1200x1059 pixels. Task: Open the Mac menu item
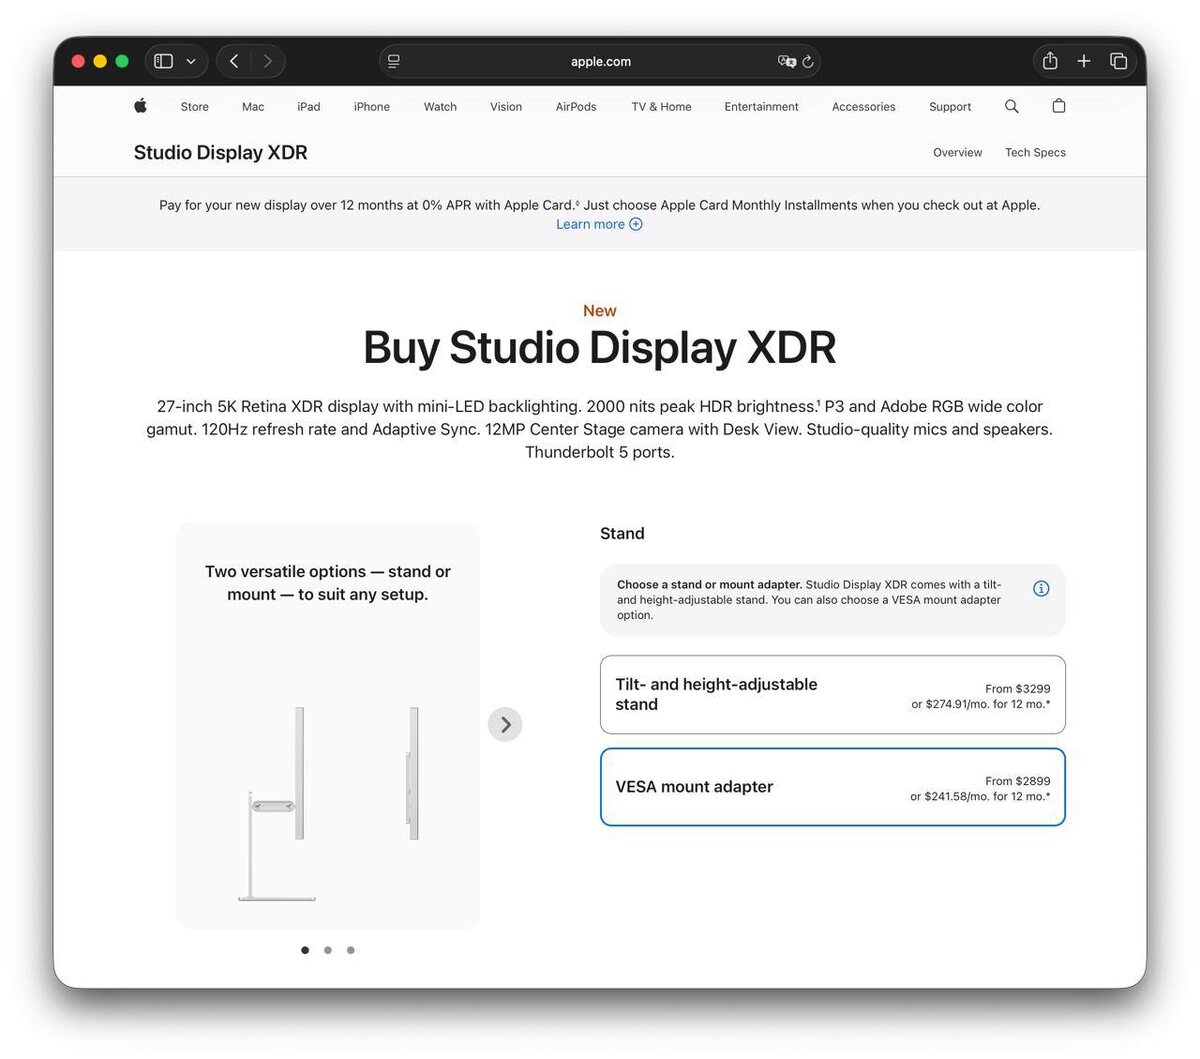pyautogui.click(x=253, y=107)
